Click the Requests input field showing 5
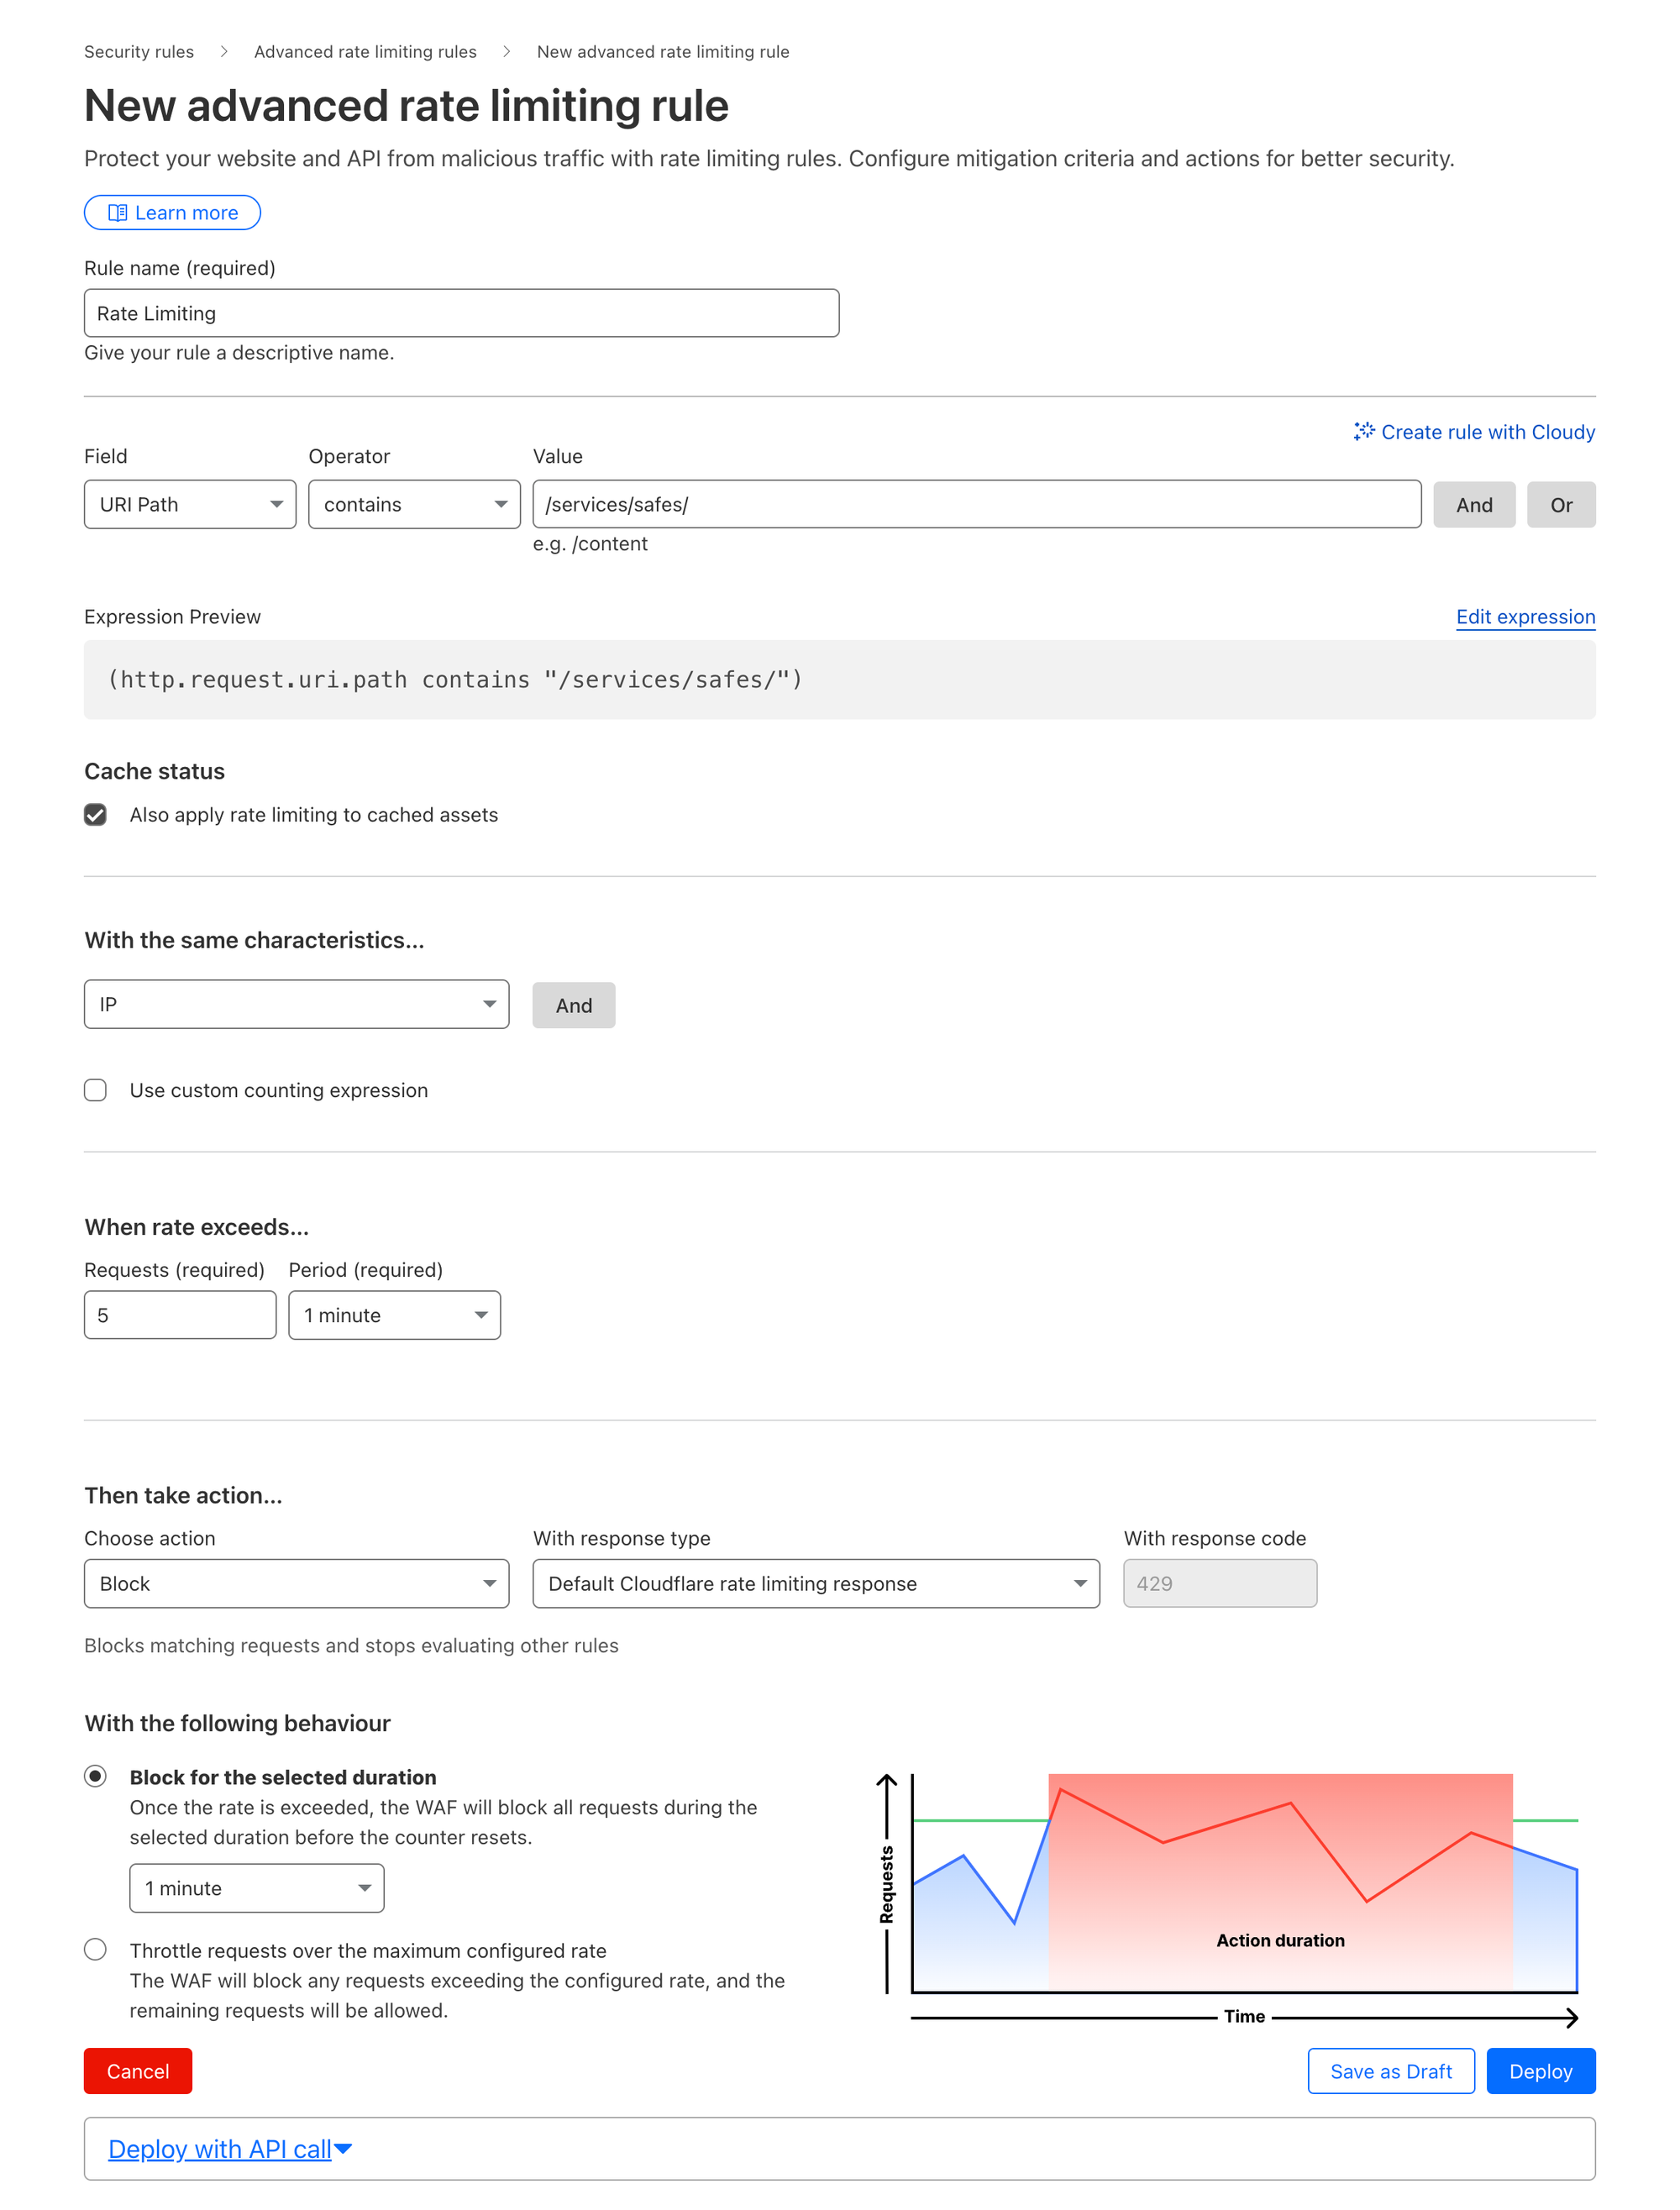 (x=180, y=1315)
